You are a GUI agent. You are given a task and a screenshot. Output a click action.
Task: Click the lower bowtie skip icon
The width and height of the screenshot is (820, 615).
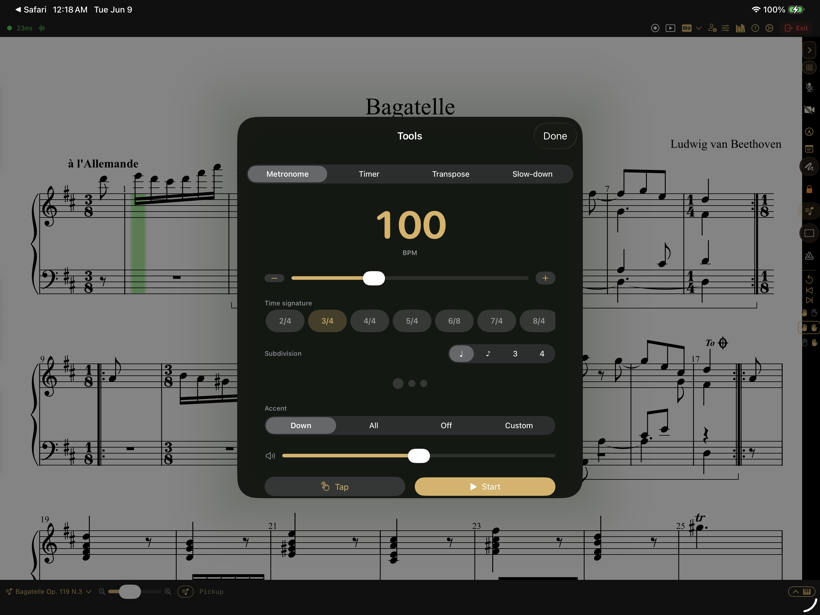tap(810, 300)
